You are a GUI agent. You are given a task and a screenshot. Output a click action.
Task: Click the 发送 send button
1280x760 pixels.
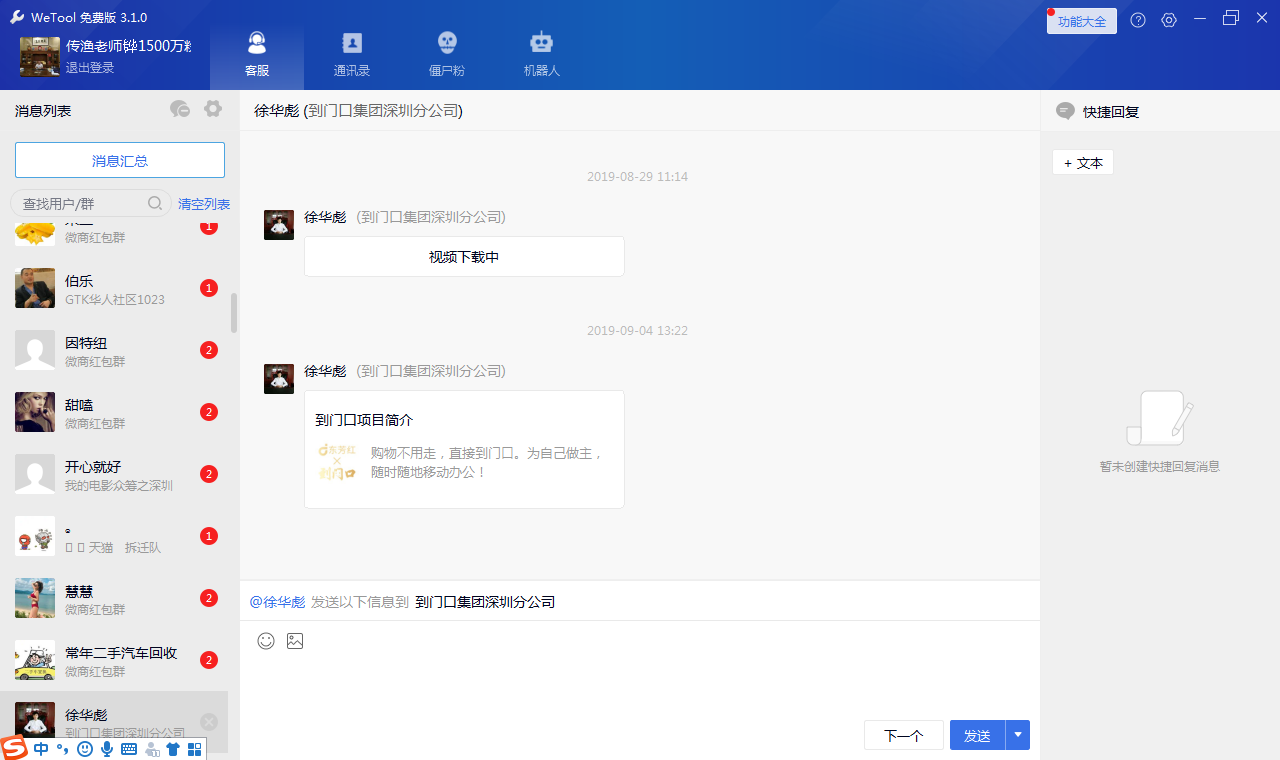click(977, 735)
